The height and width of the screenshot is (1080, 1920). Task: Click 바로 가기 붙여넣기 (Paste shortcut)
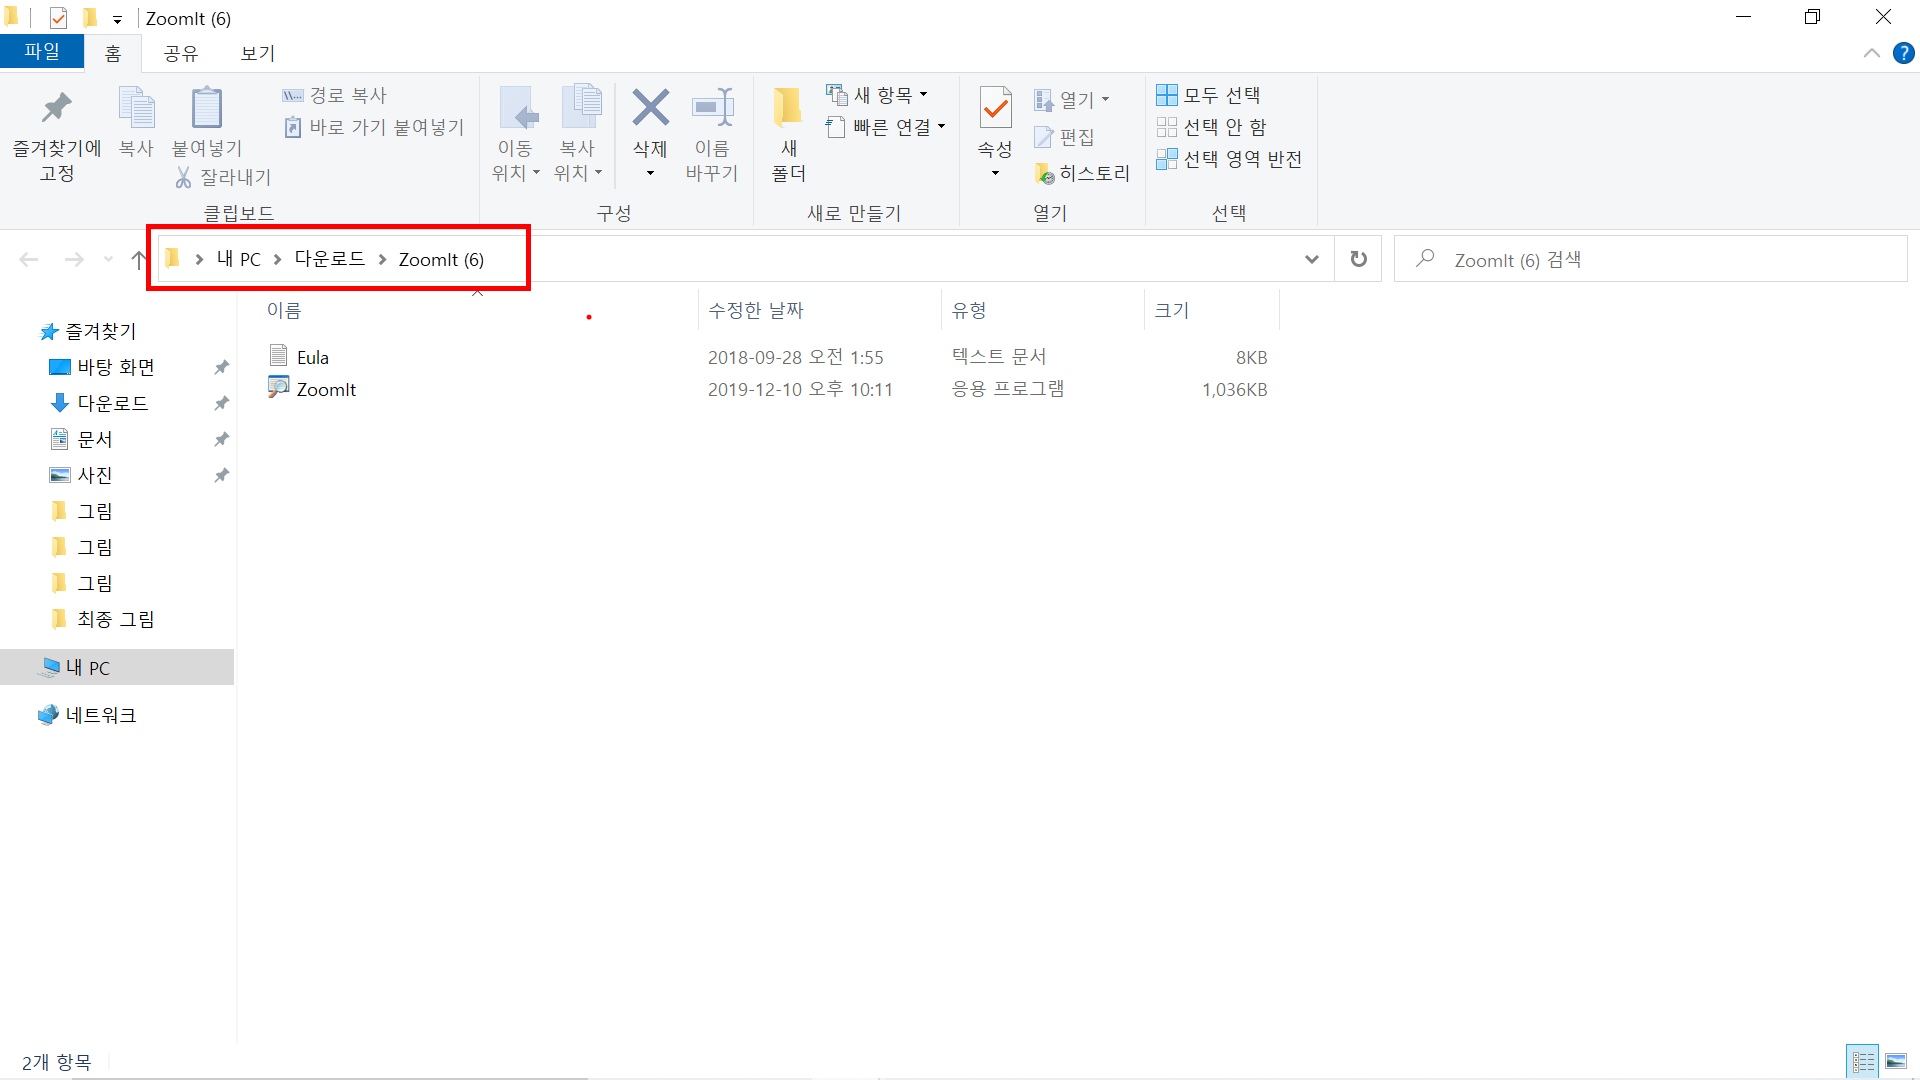point(374,127)
